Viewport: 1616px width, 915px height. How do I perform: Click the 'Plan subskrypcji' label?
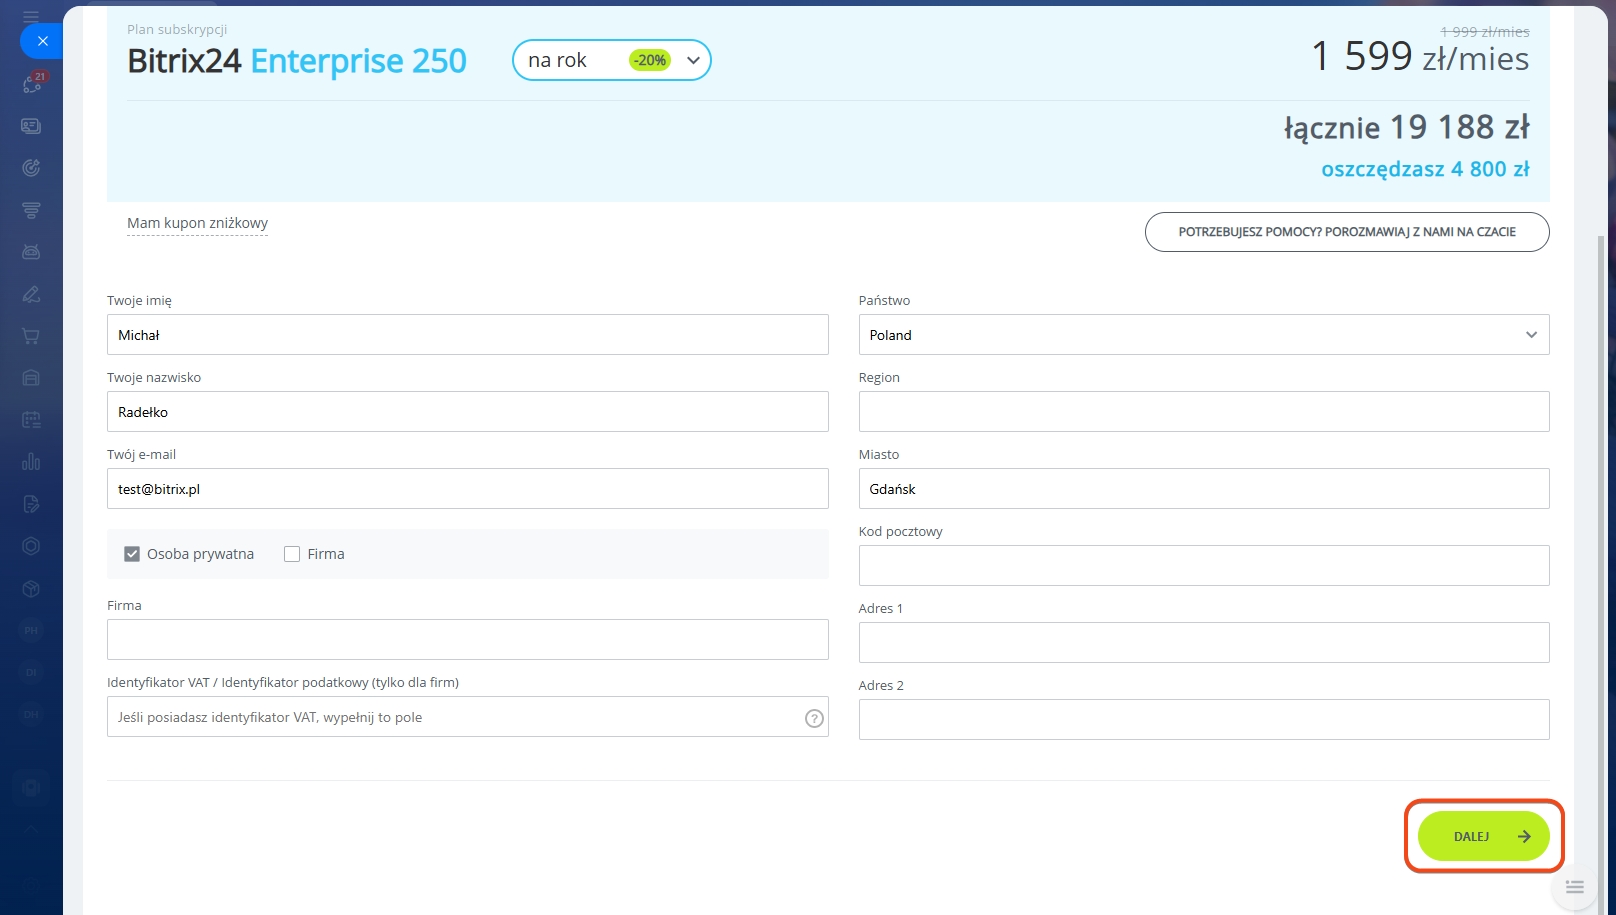177,29
